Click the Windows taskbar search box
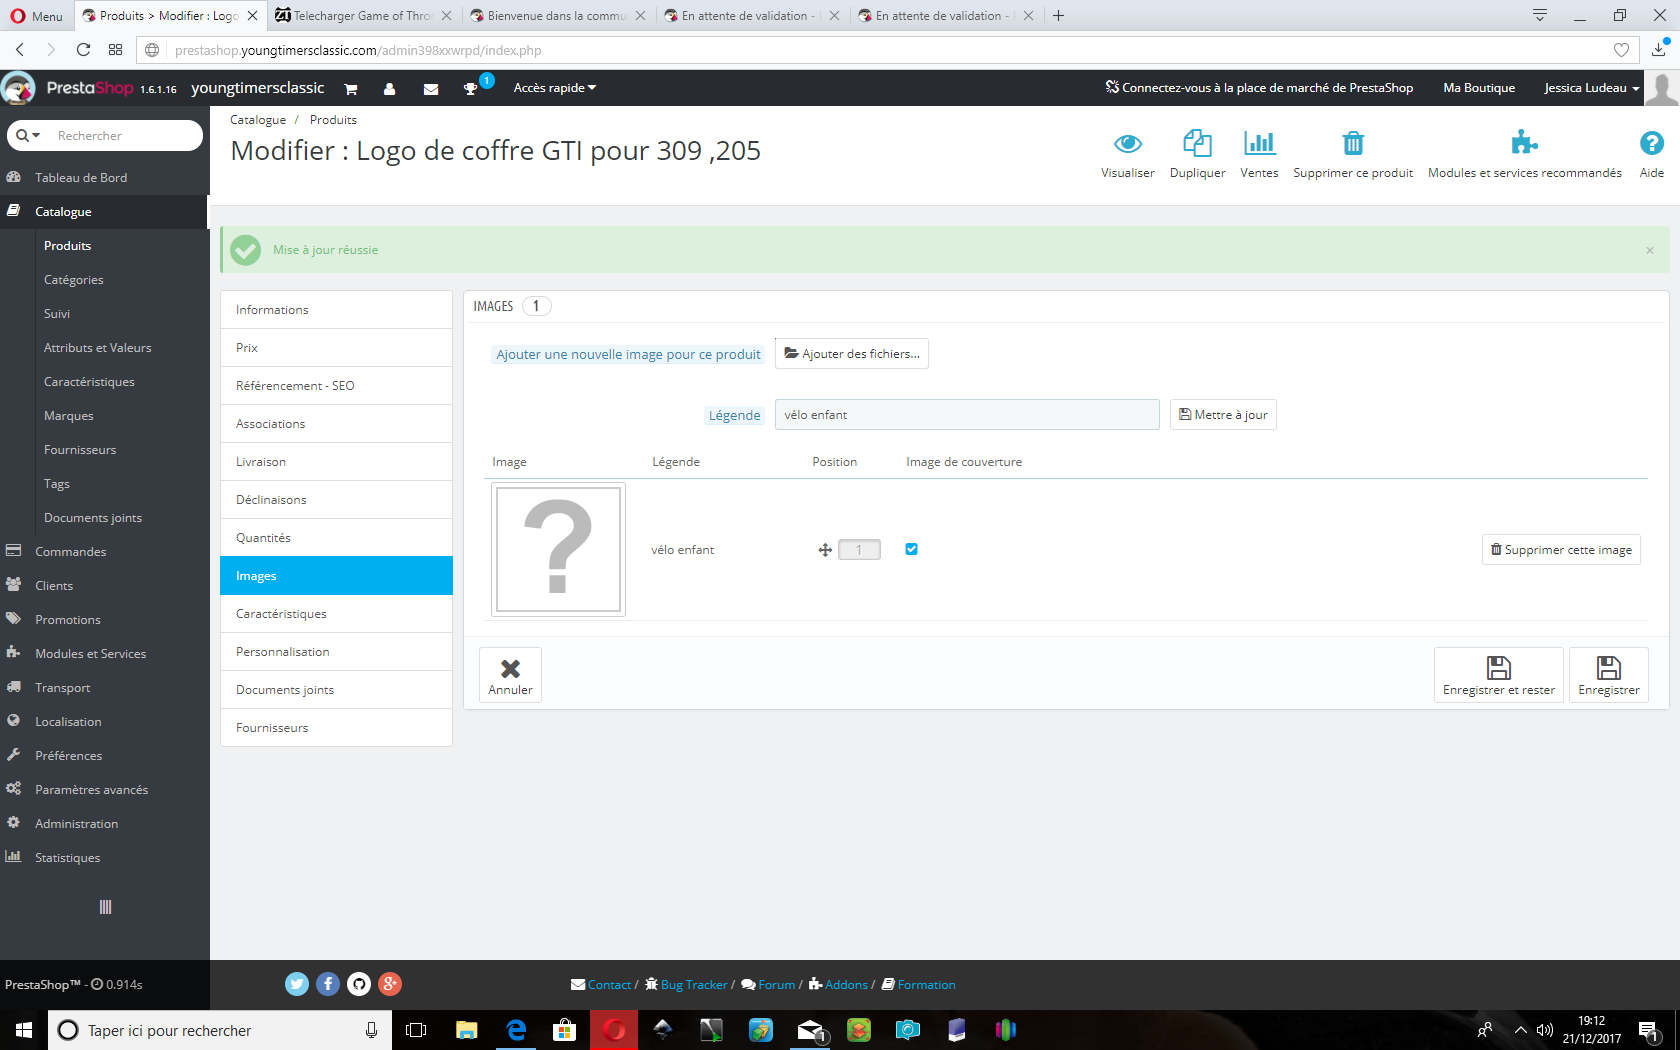 pos(219,1030)
